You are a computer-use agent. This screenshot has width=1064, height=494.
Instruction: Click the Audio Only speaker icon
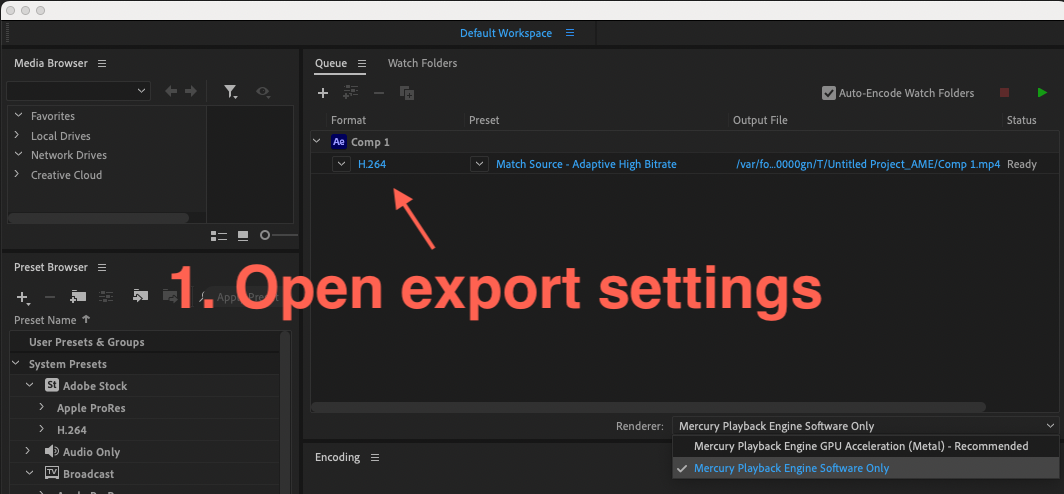coord(52,451)
